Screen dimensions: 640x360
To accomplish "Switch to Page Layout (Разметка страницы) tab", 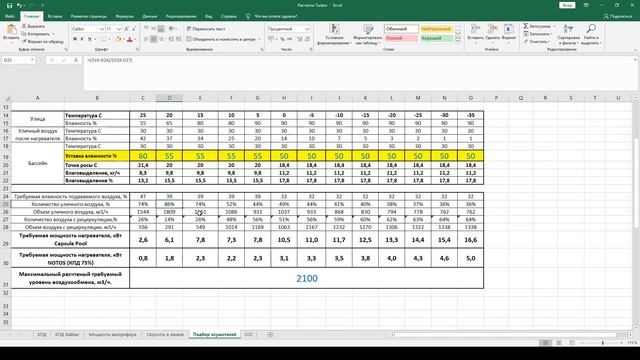I will (x=89, y=16).
